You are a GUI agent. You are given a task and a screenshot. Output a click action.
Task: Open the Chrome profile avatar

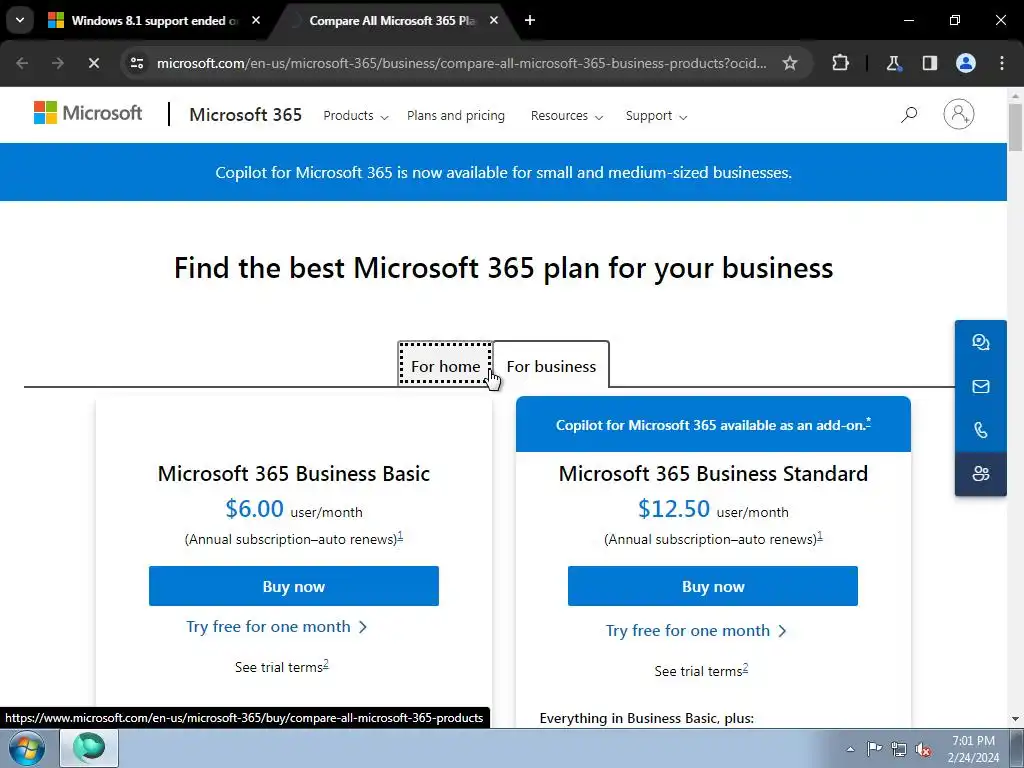pyautogui.click(x=965, y=63)
